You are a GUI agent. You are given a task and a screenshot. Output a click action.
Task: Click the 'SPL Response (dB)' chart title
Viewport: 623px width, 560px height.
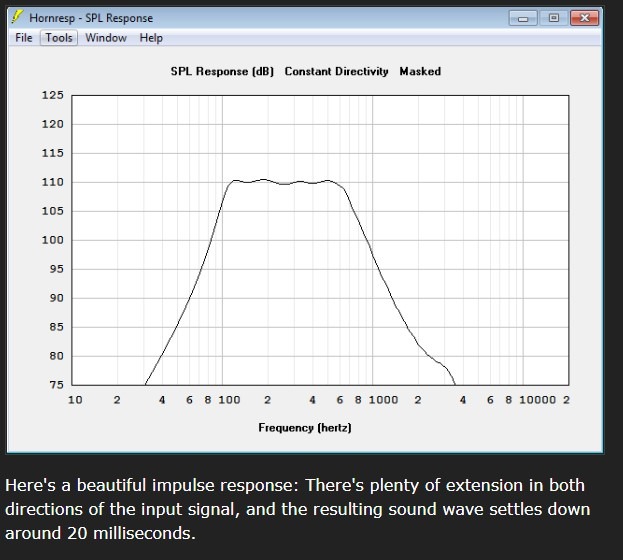[x=222, y=72]
